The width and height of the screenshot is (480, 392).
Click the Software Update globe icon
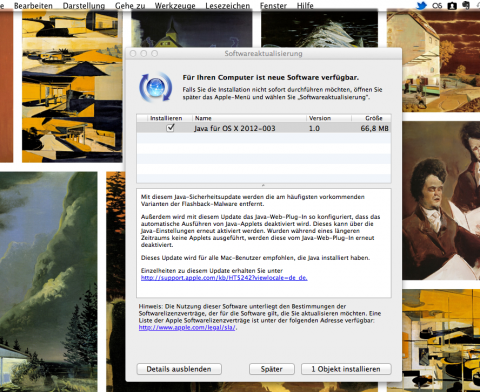(x=156, y=87)
